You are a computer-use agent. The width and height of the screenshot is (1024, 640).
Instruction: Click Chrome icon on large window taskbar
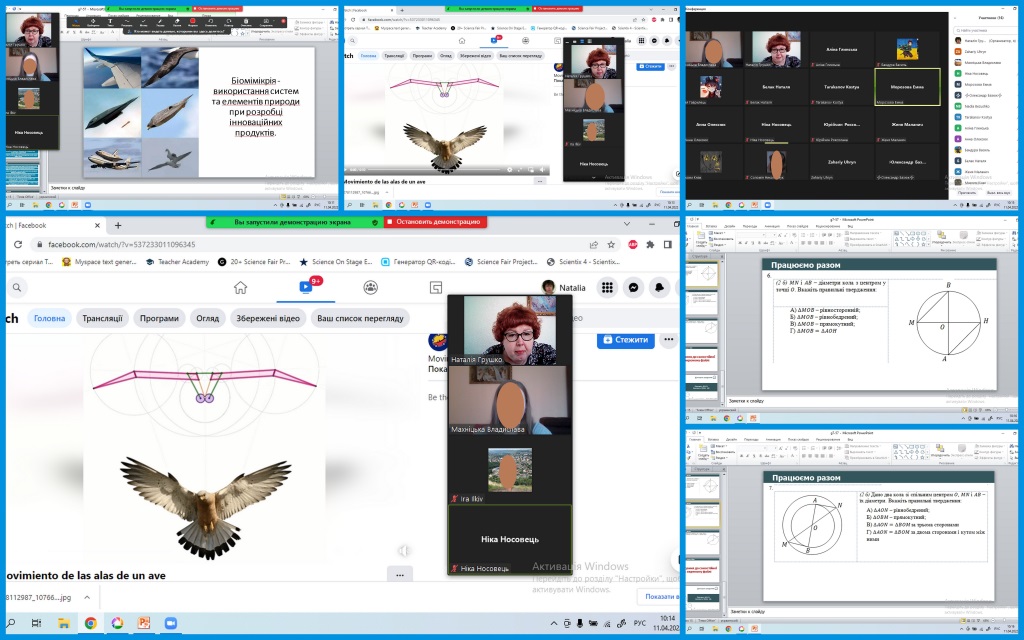(90, 623)
